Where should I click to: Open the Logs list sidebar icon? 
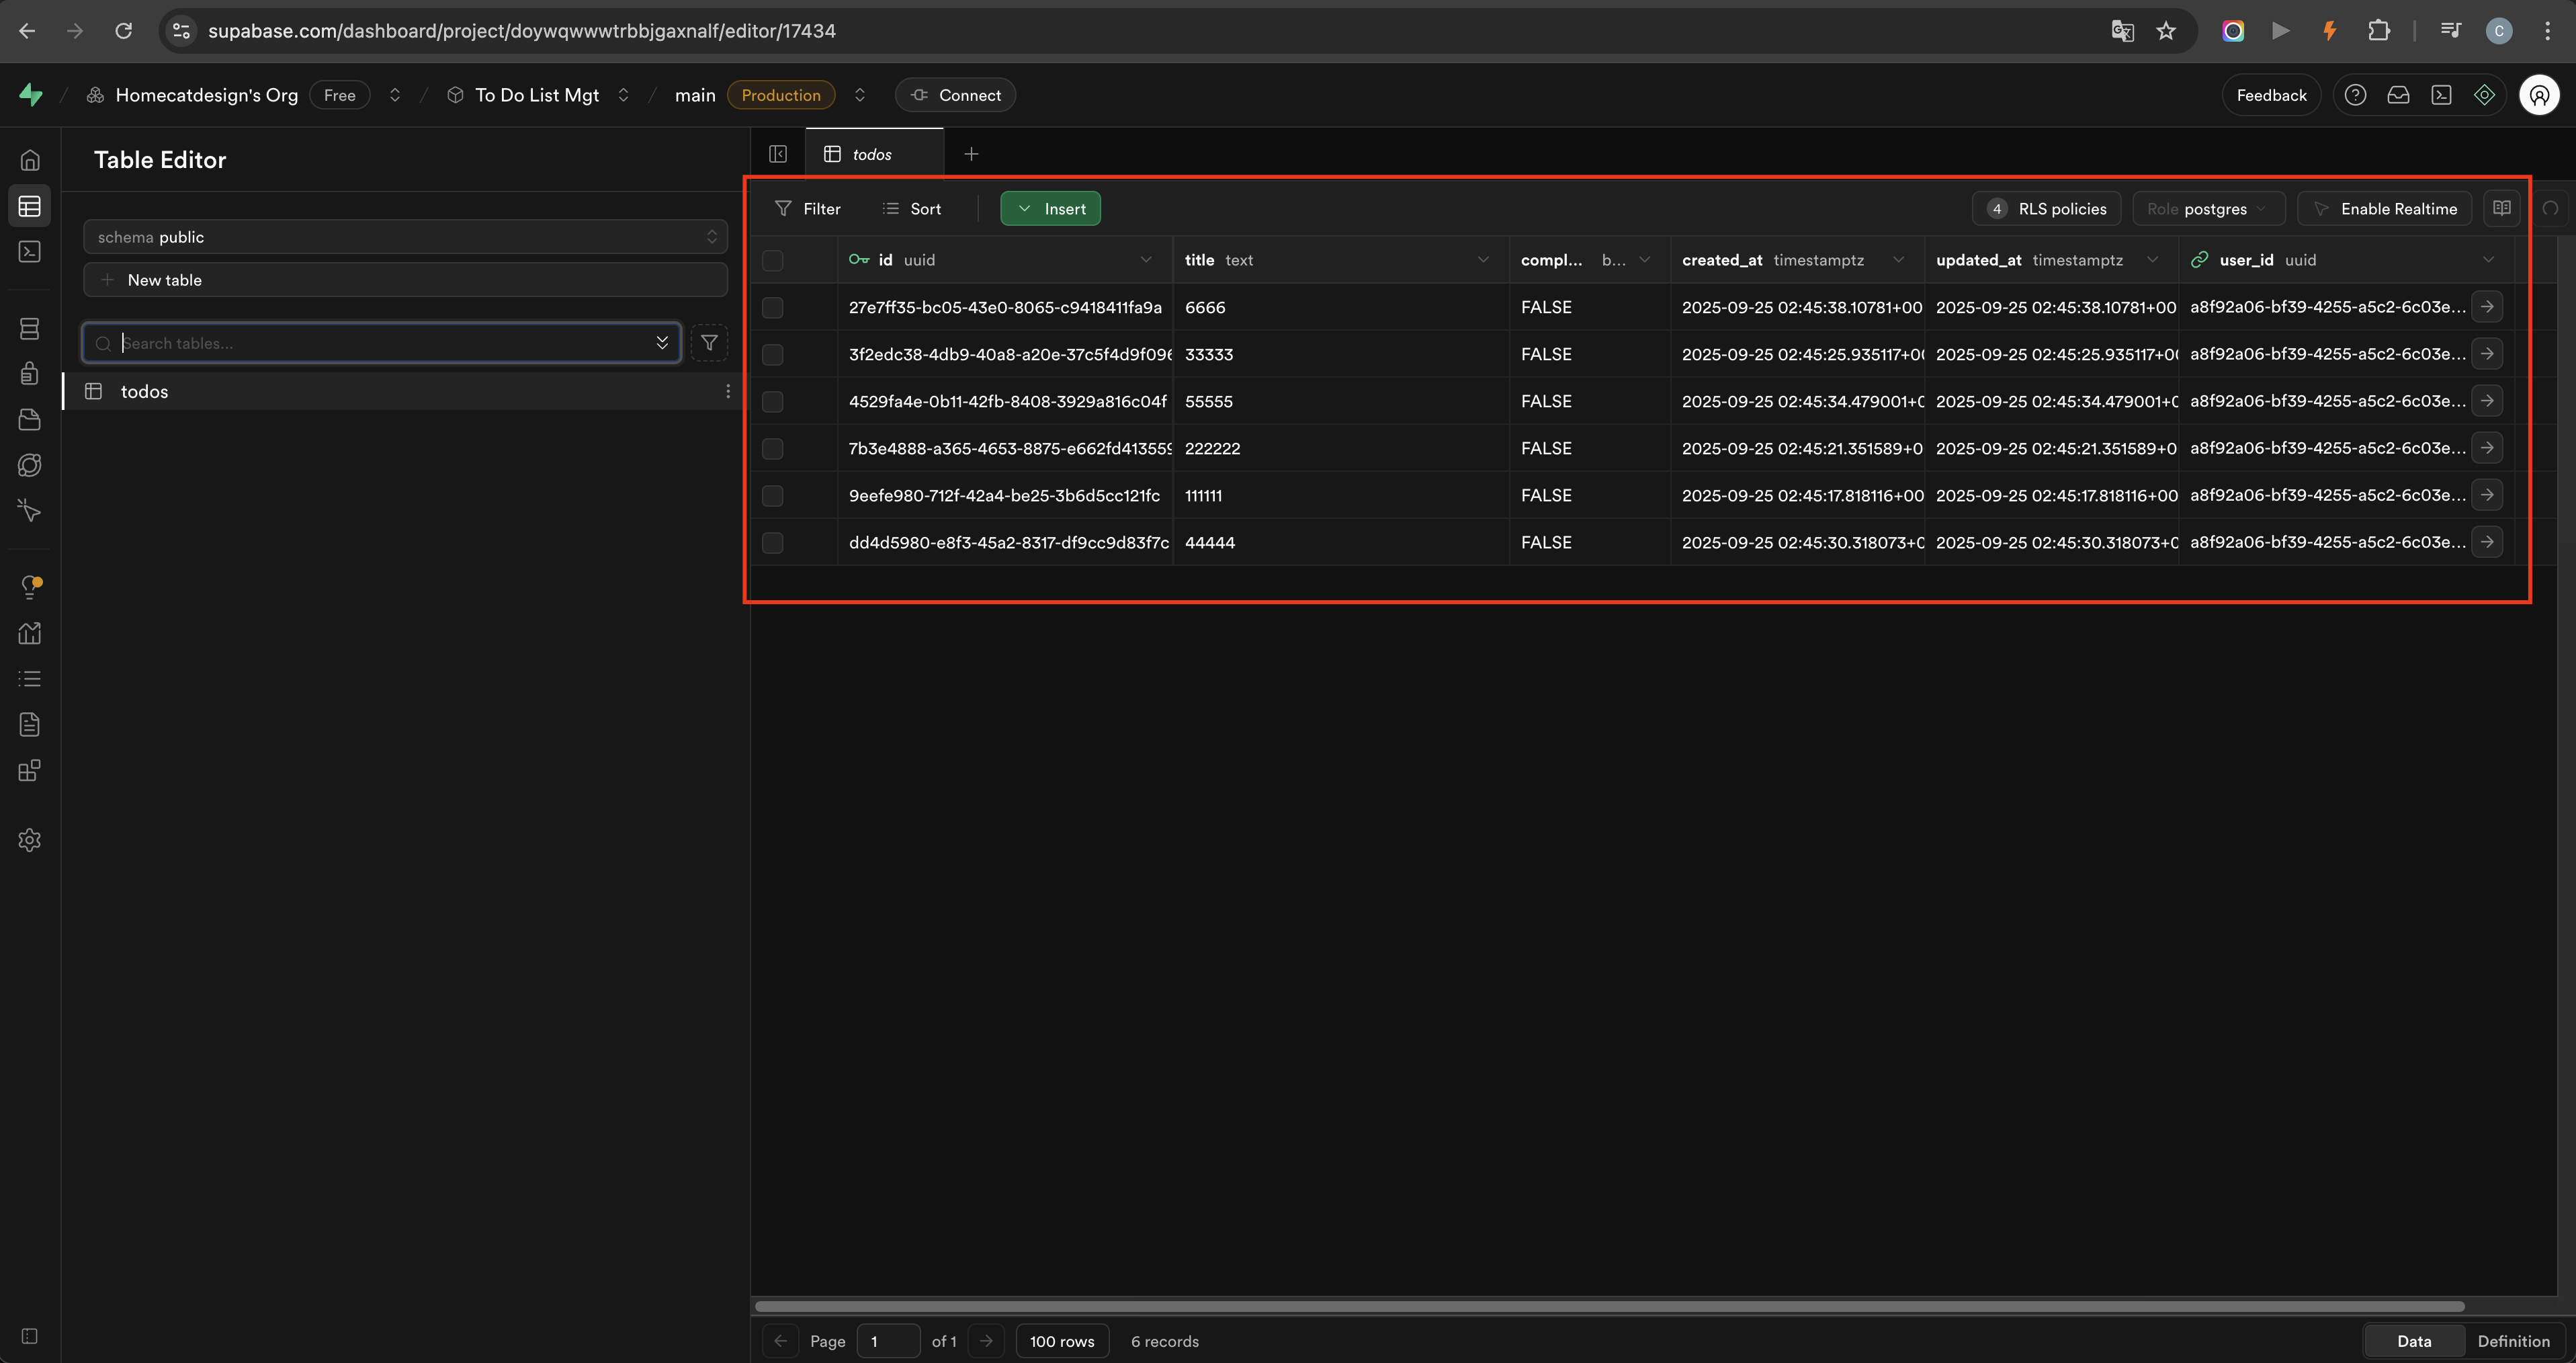[30, 680]
